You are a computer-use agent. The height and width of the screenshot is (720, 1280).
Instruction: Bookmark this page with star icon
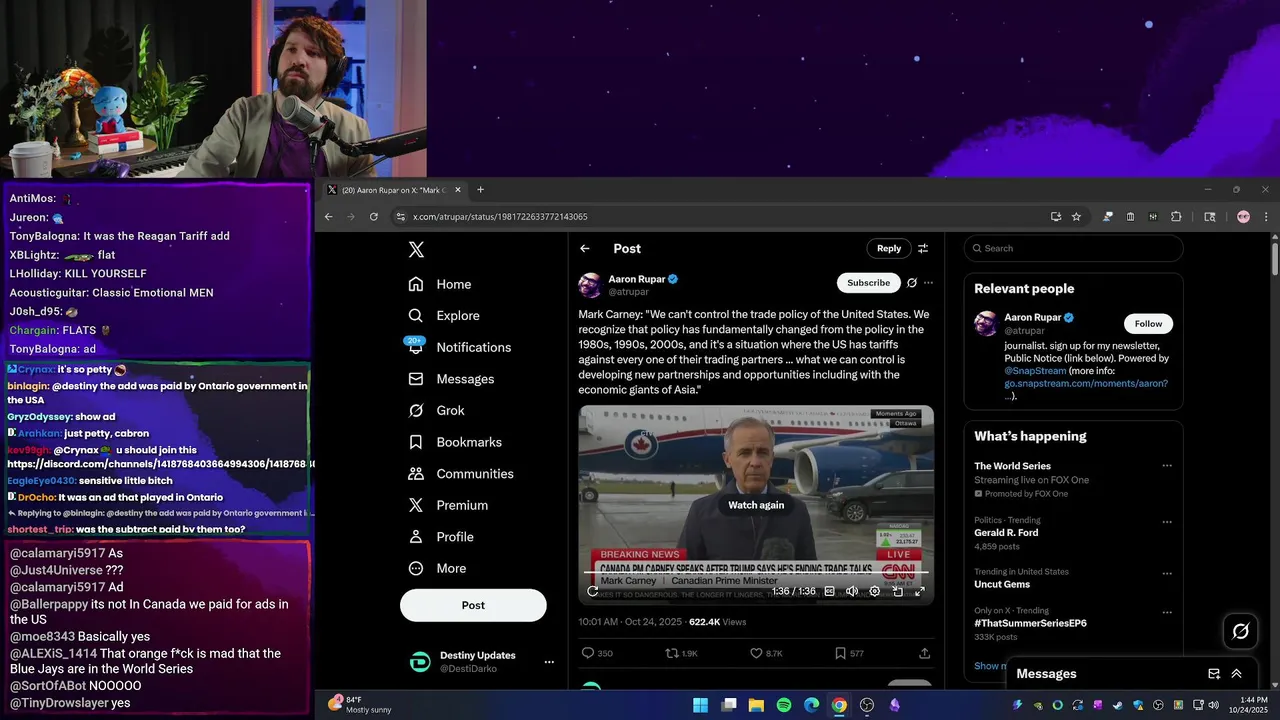(x=1076, y=217)
